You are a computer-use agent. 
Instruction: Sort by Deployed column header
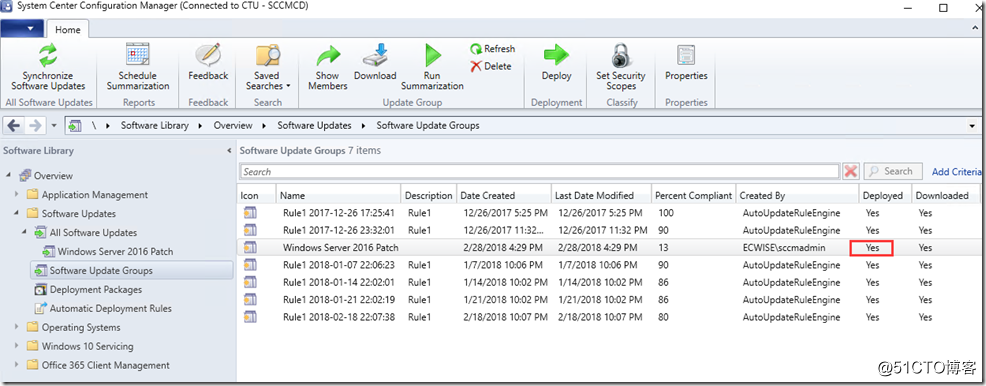885,195
